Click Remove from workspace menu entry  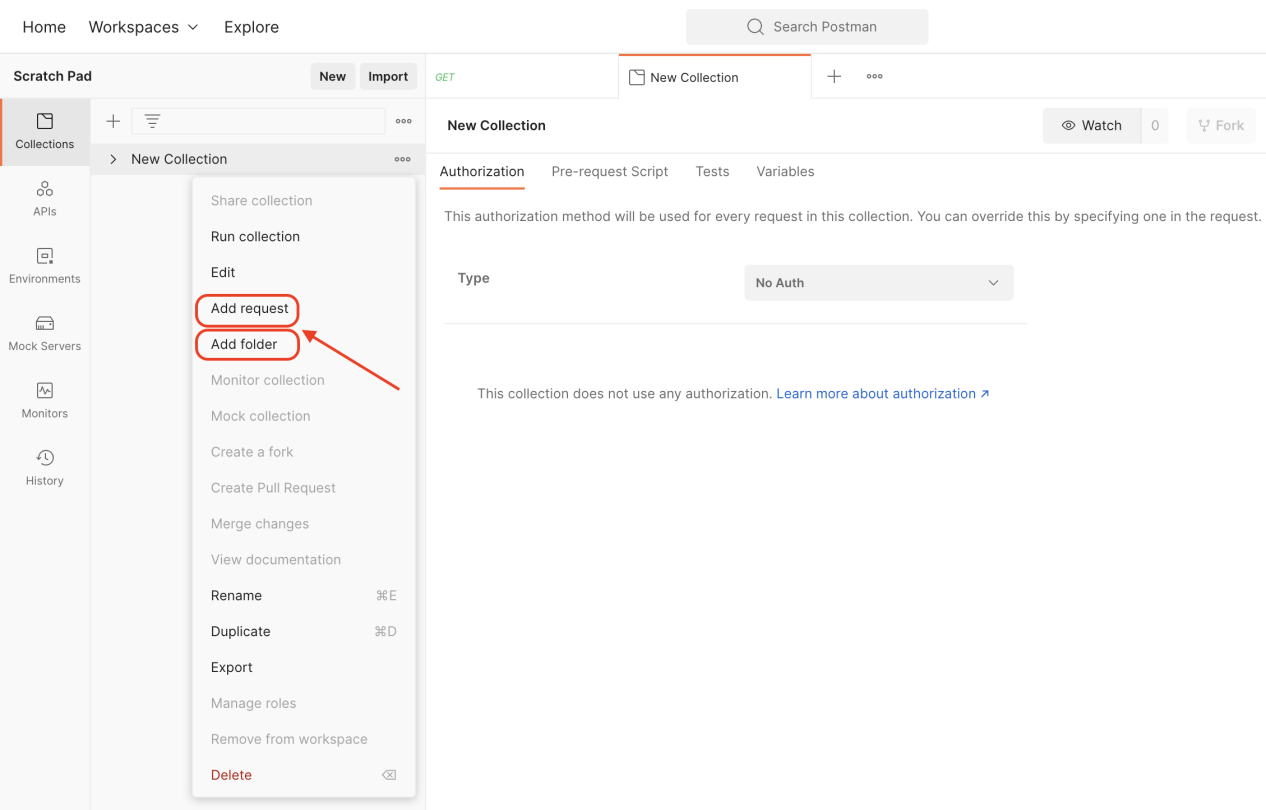[x=303, y=740]
